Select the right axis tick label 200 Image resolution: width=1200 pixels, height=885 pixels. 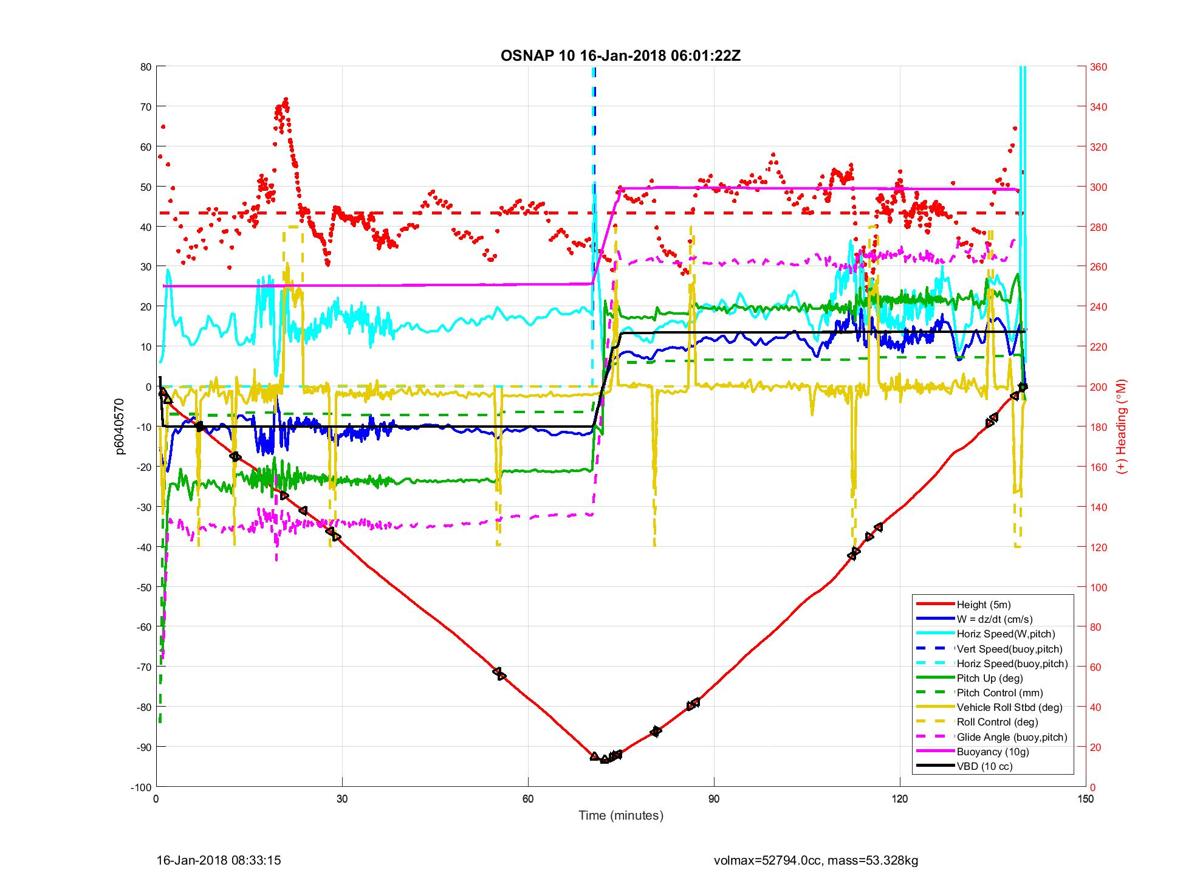(x=1100, y=387)
